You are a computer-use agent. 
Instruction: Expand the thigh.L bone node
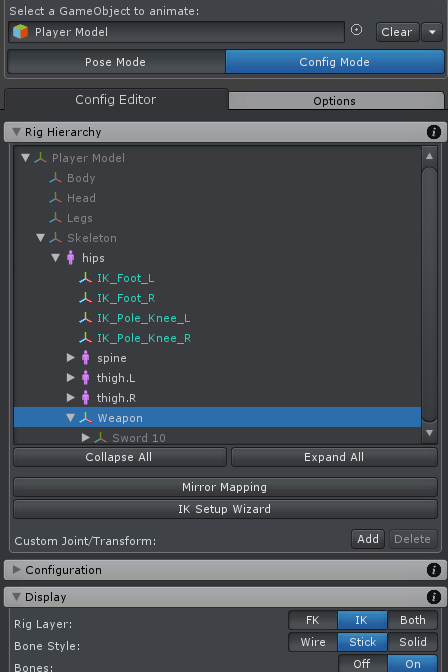point(71,378)
